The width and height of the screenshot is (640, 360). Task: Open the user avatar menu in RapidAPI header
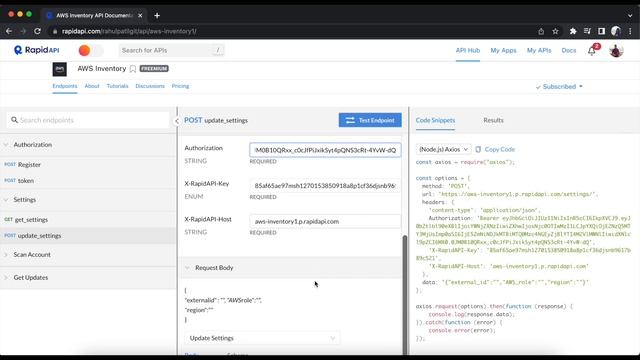pyautogui.click(x=616, y=51)
